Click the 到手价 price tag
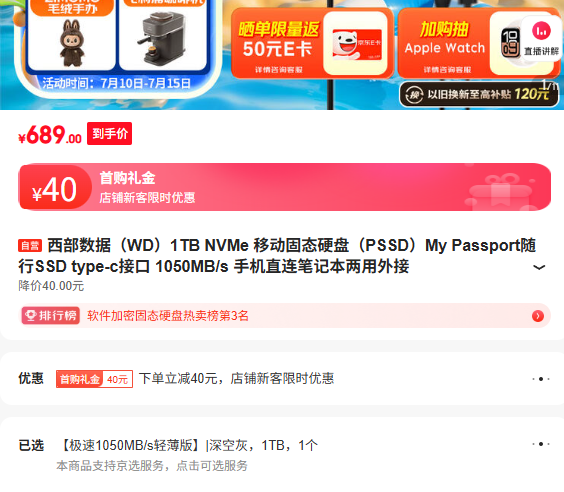The width and height of the screenshot is (564, 492). point(109,134)
